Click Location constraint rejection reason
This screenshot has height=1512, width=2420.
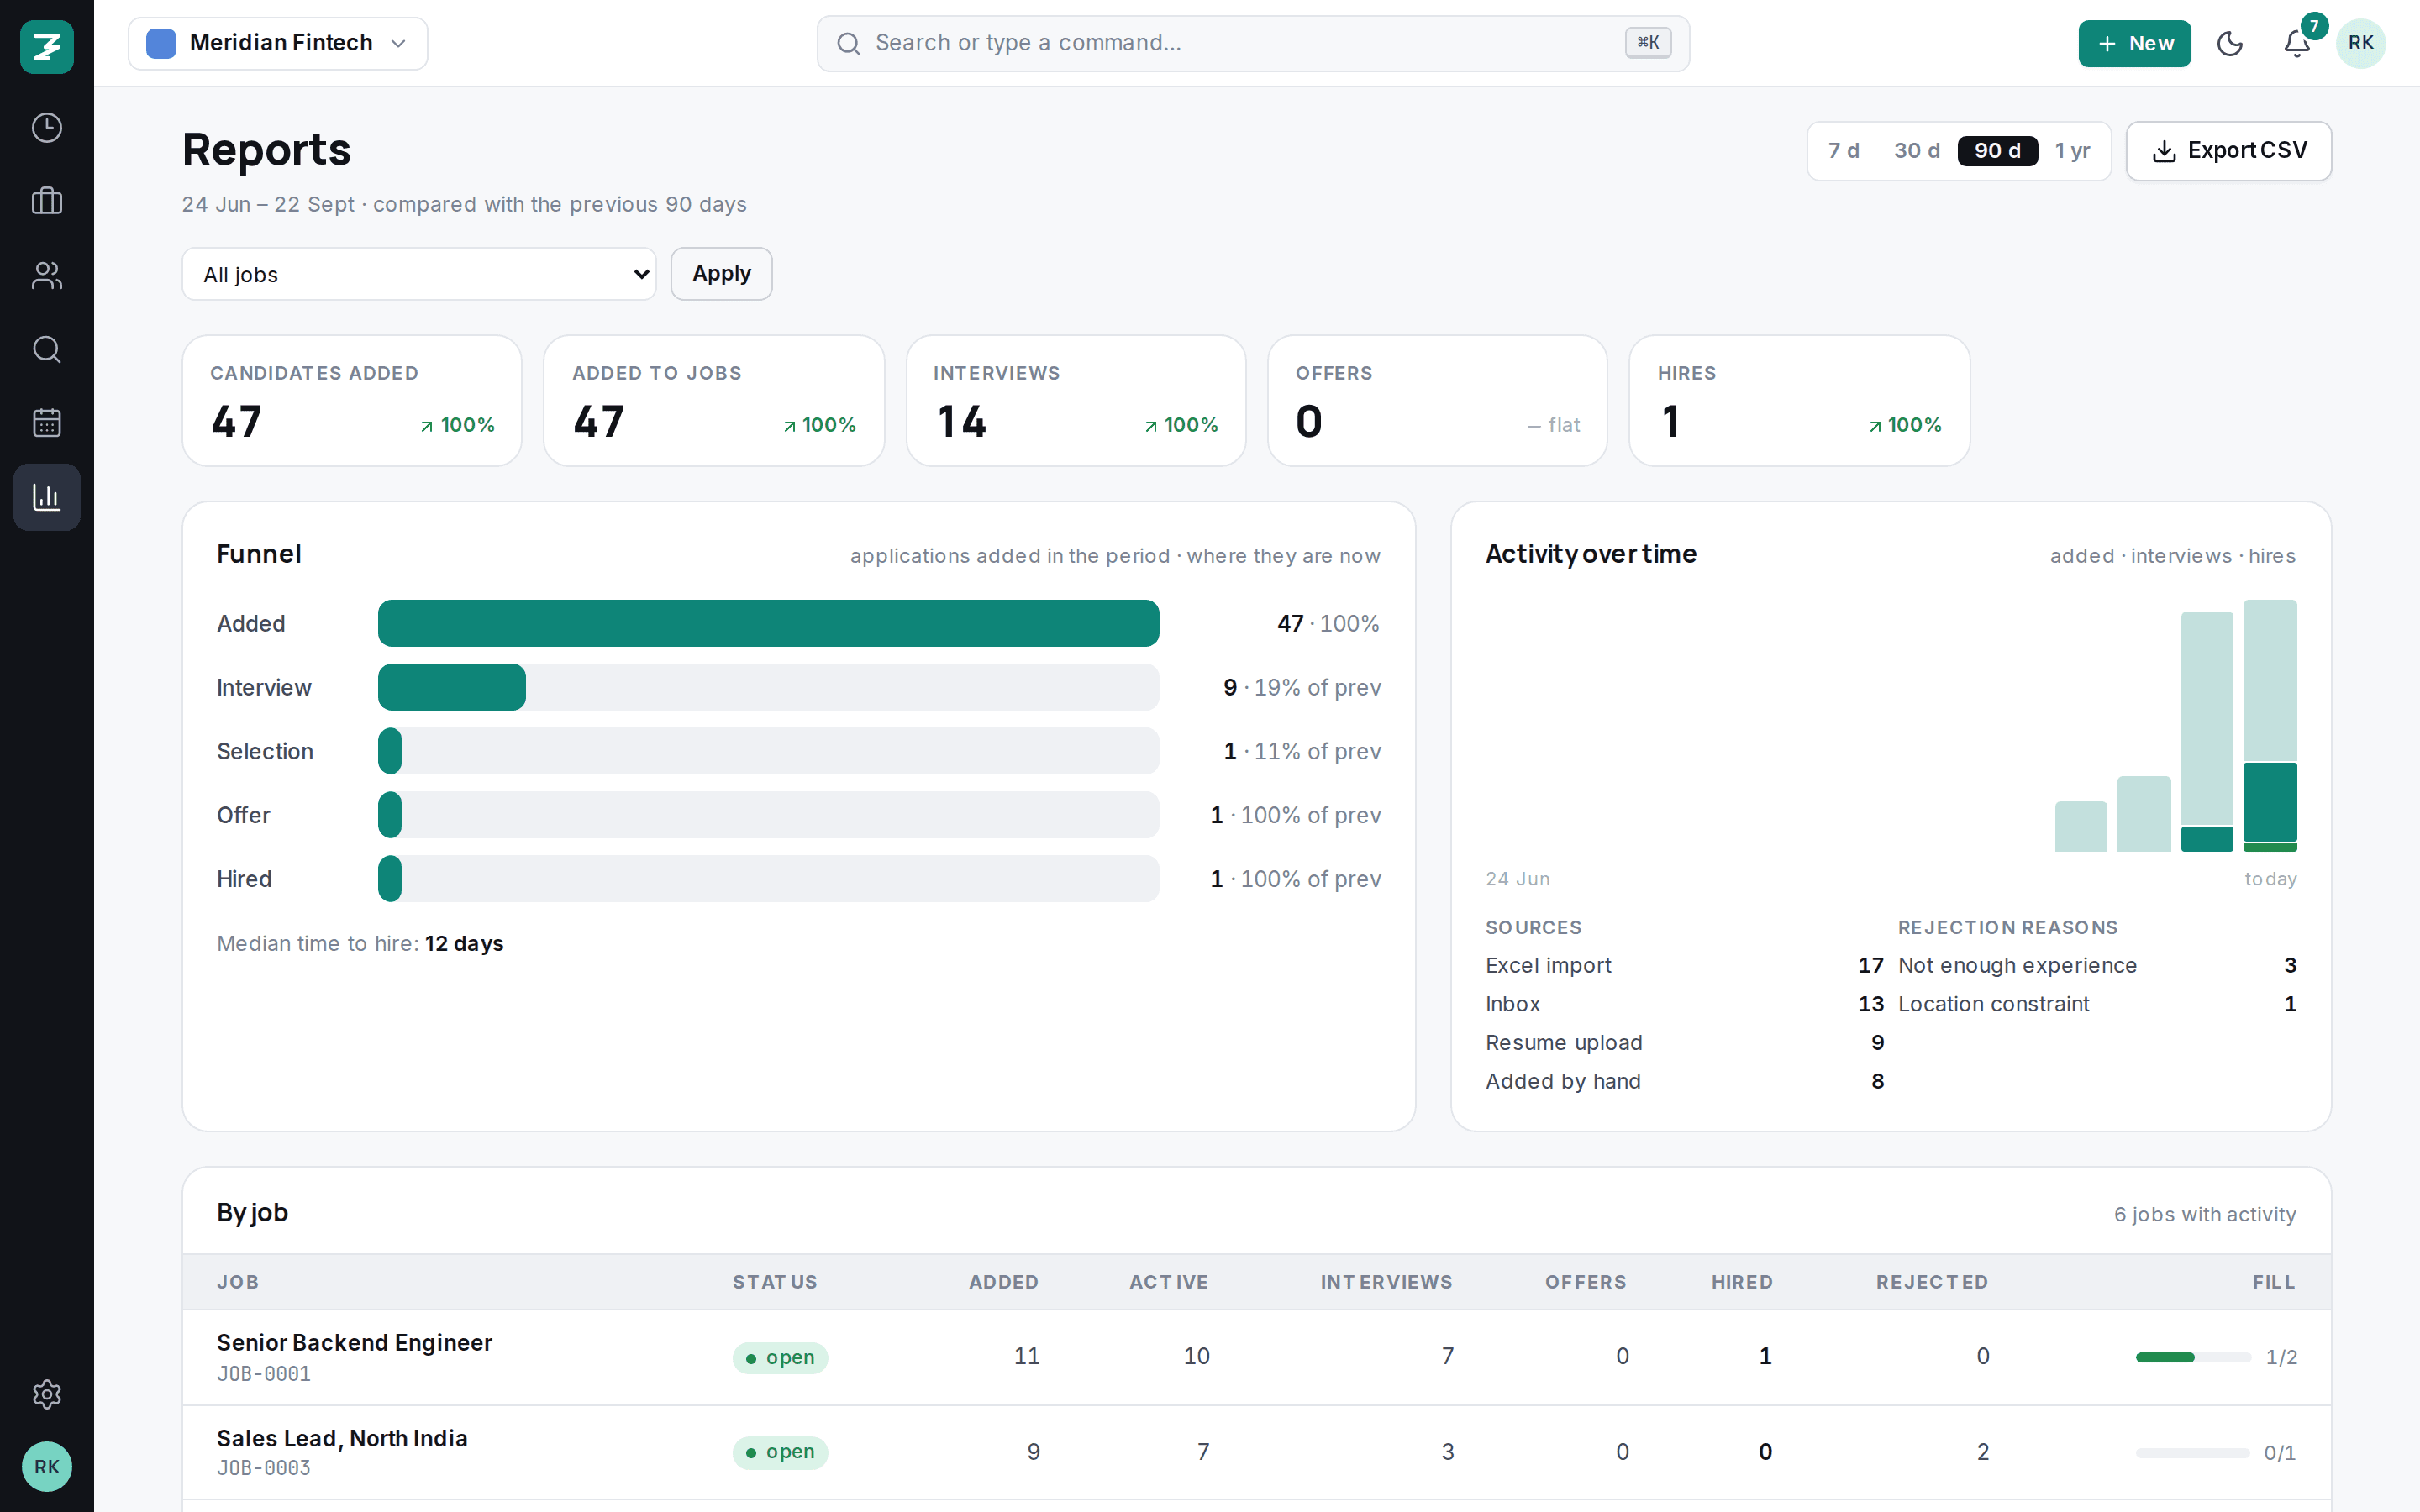pyautogui.click(x=2097, y=1004)
